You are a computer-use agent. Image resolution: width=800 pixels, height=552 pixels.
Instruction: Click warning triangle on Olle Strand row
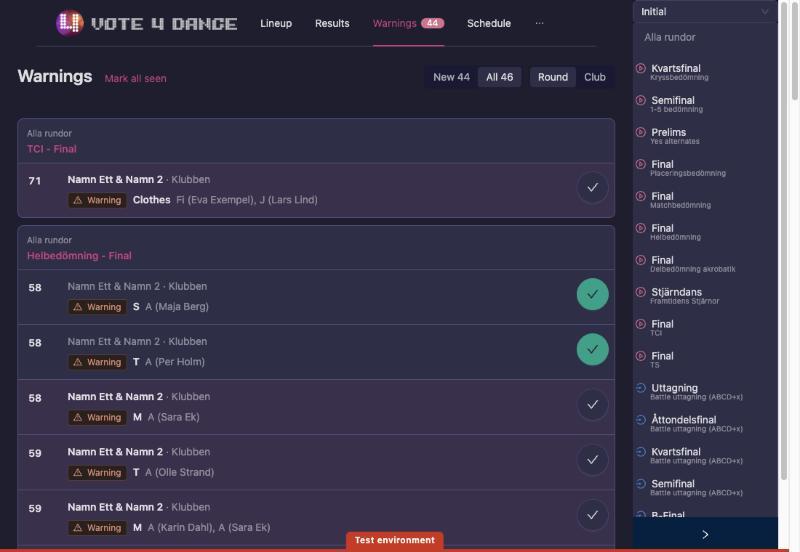coord(78,472)
